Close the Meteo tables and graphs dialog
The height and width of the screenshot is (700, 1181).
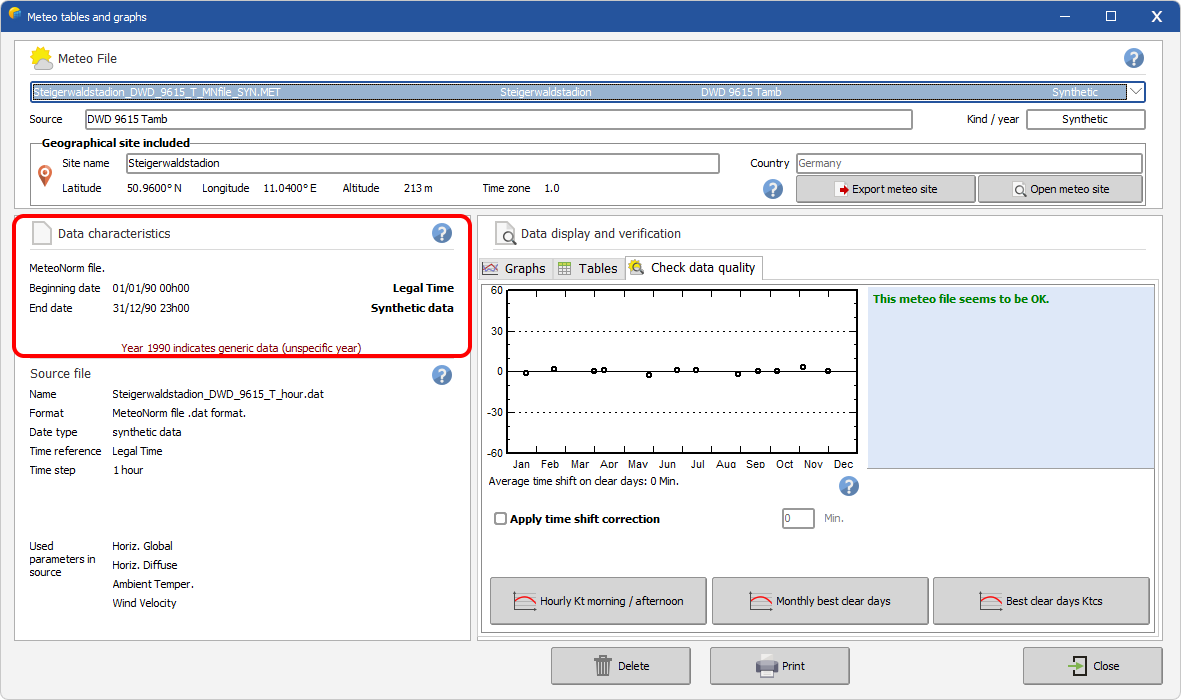(1092, 666)
